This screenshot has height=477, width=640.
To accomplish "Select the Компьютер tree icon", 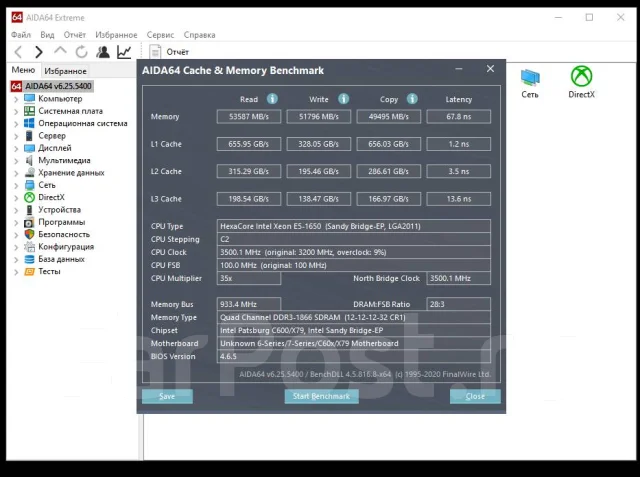I will click(x=29, y=99).
